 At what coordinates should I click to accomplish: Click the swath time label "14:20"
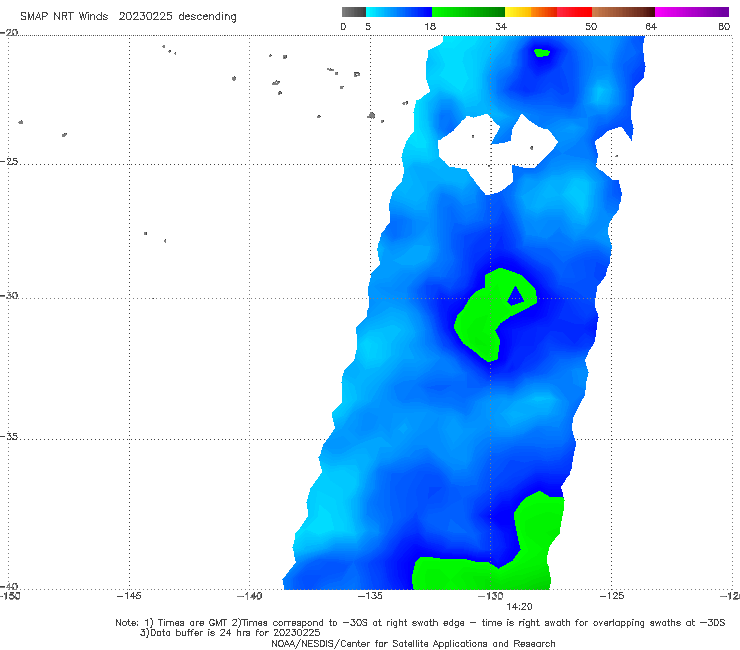(519, 607)
